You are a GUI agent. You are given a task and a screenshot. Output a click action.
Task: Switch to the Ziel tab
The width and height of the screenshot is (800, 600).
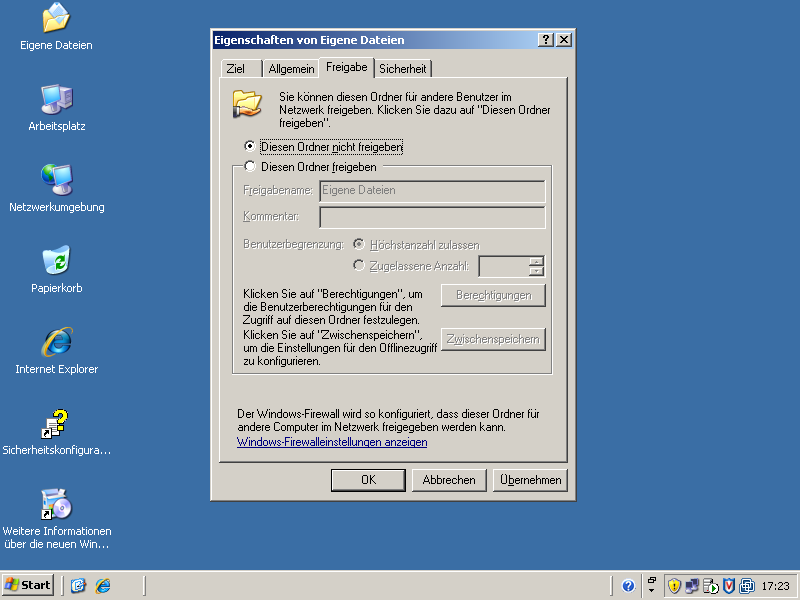(241, 69)
